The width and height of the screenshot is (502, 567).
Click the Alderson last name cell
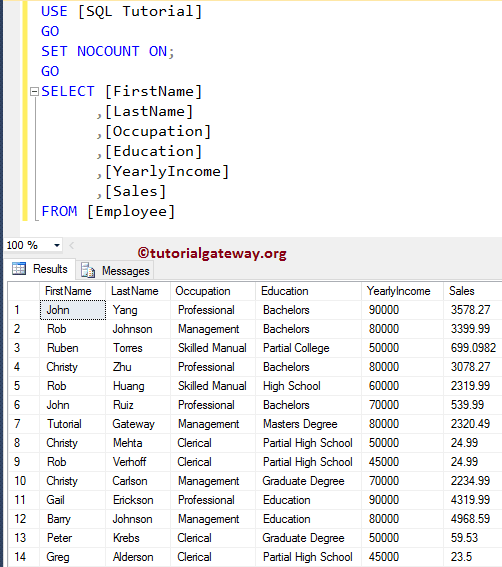138,557
